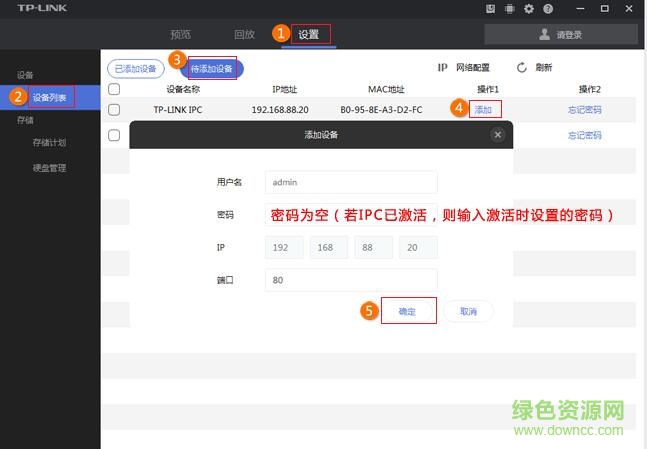The height and width of the screenshot is (449, 647).
Task: Switch to the 预览 preview tab
Action: pyautogui.click(x=182, y=34)
